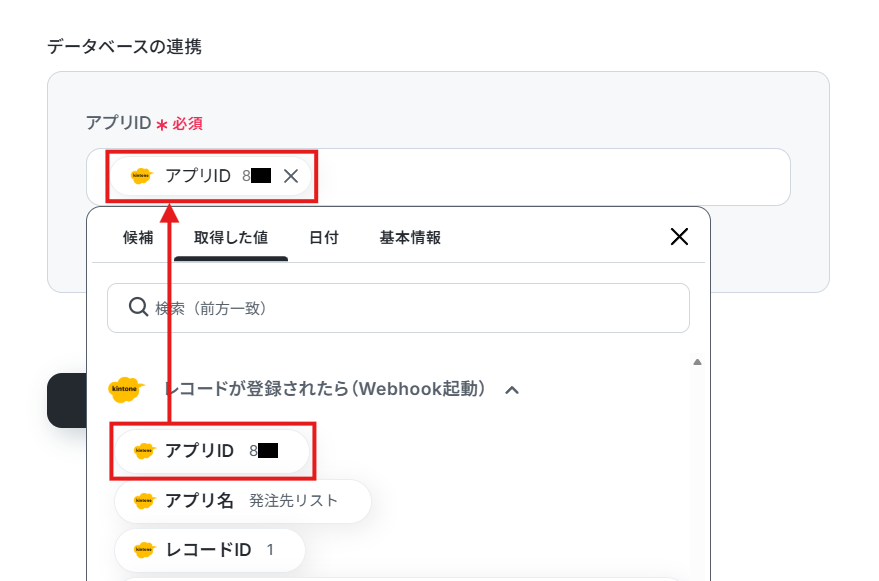Screen dimensions: 879x581
Task: Pick the レコードID value chip
Action: [x=210, y=550]
